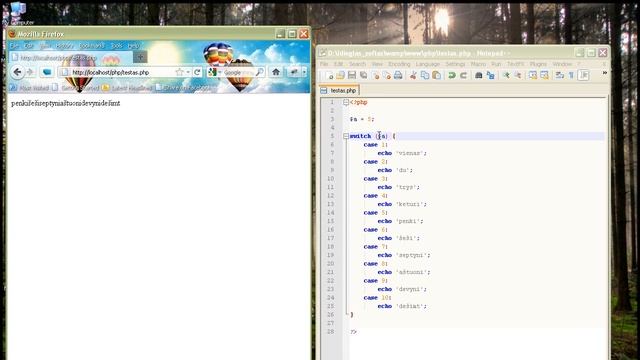Open the Settings menu in Notepad++

click(x=455, y=64)
